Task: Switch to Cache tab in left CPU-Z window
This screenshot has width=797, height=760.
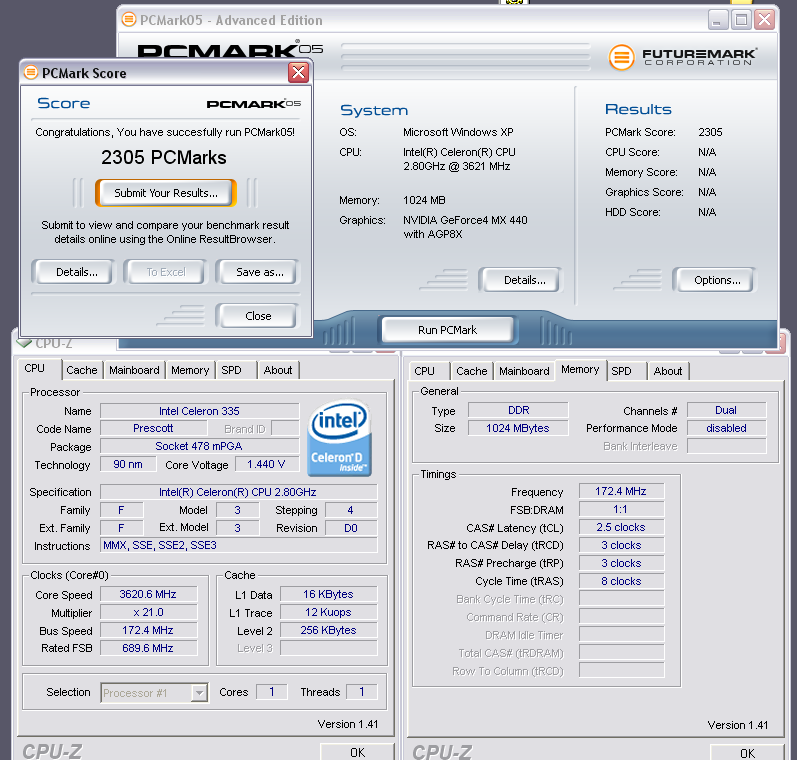Action: click(x=81, y=370)
